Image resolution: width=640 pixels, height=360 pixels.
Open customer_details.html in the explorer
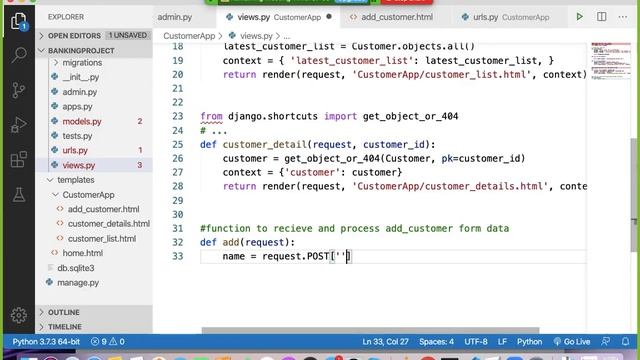coord(109,224)
